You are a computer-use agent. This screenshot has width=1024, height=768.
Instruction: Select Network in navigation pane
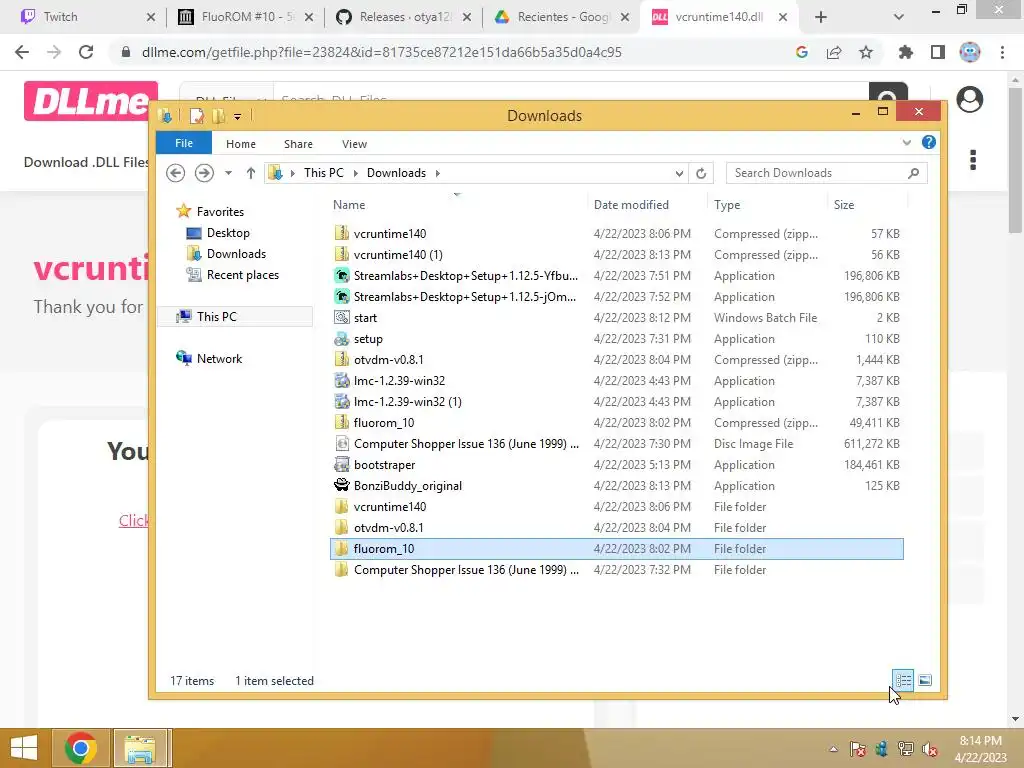click(219, 359)
